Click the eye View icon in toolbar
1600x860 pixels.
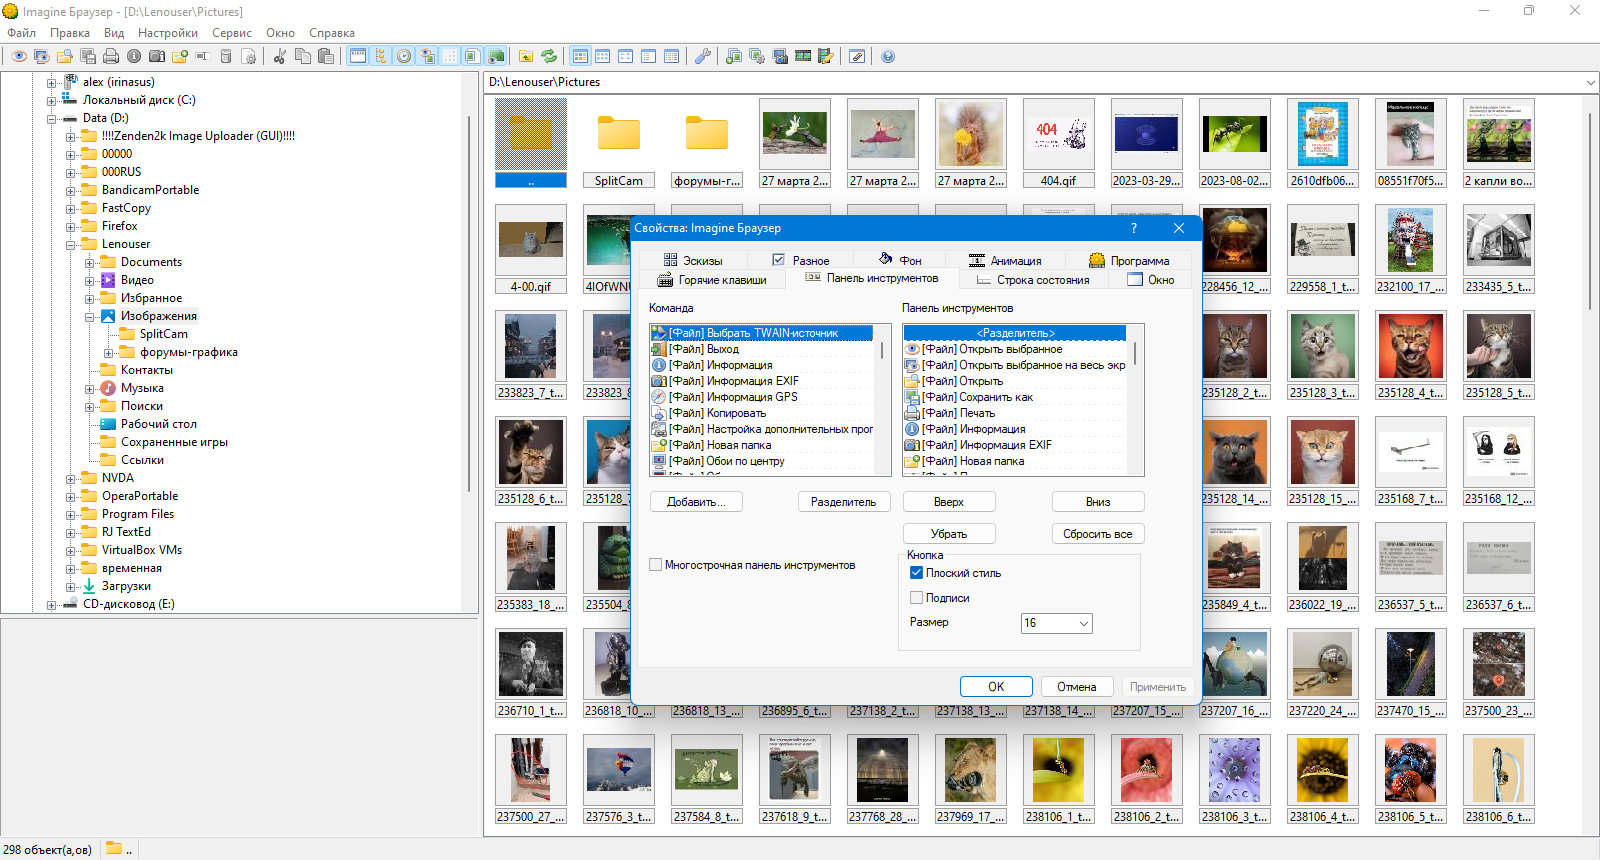(19, 56)
